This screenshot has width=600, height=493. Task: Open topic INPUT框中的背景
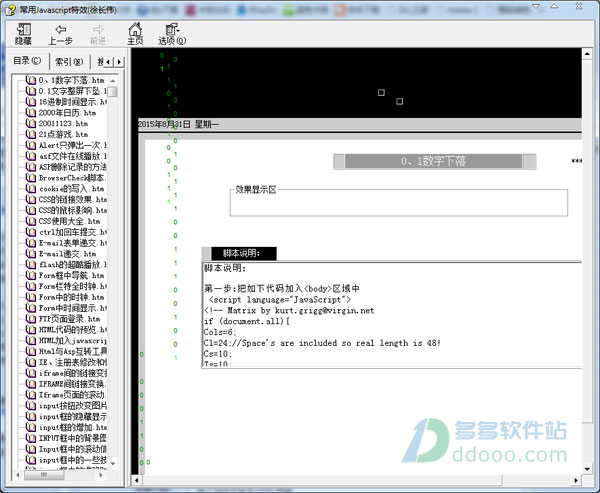pyautogui.click(x=73, y=438)
